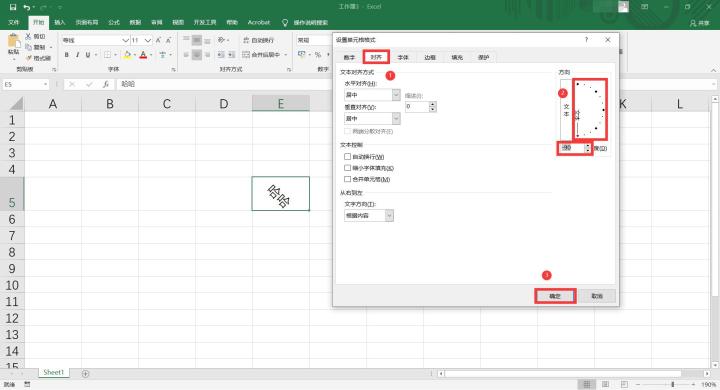Screen dimensions: 720x390
Task: Click the vertical text orientation box
Action: 566,109
